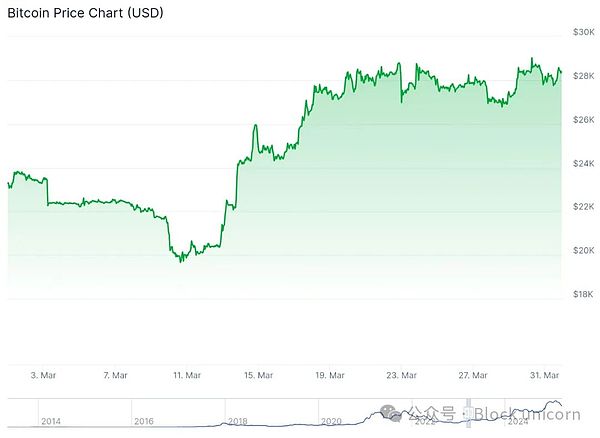Click the 27. Mar date label
This screenshot has height=438, width=600.
(473, 375)
